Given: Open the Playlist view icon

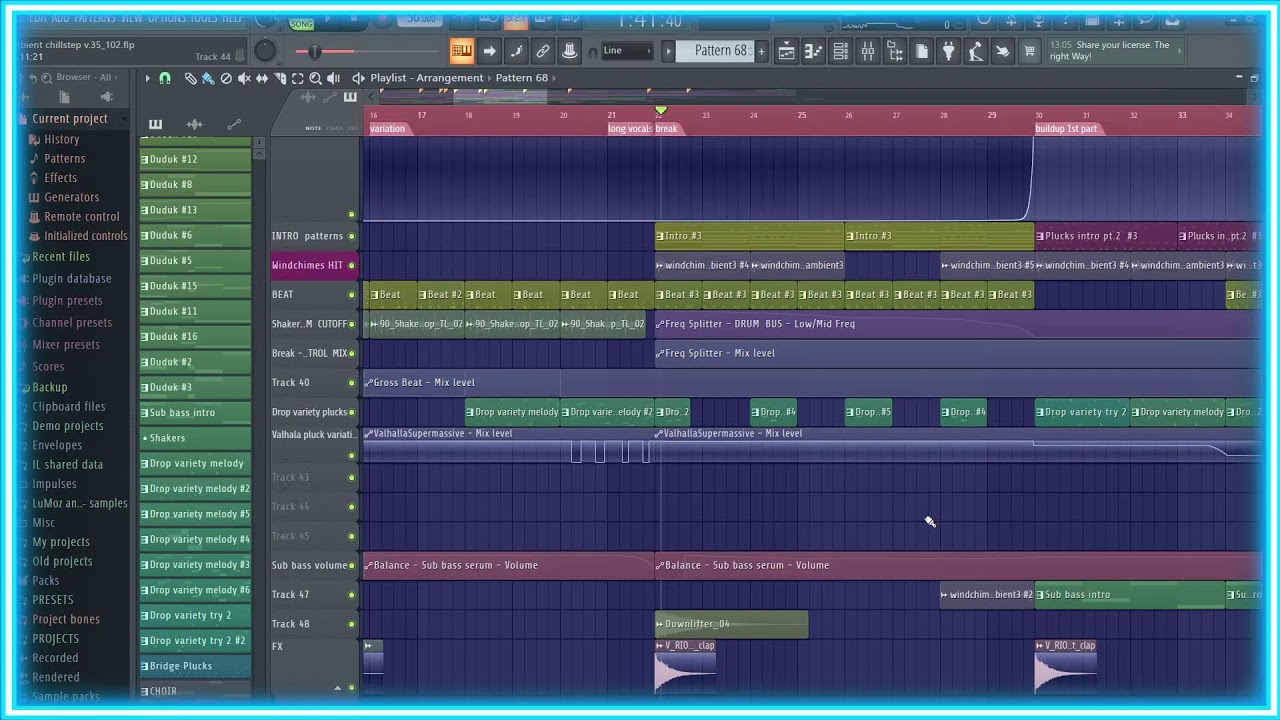Looking at the screenshot, I should click(x=787, y=51).
